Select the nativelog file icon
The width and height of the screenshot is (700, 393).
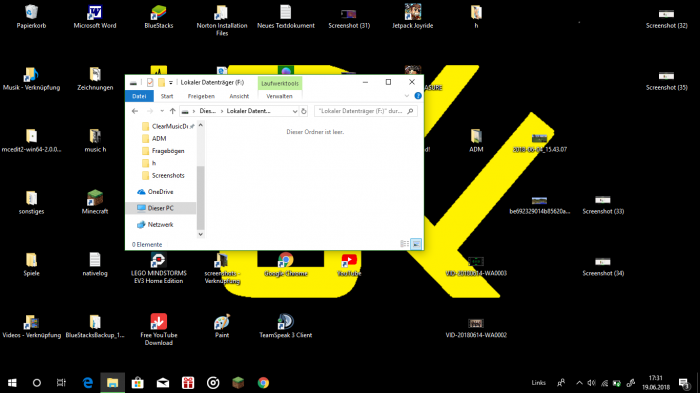pyautogui.click(x=95, y=264)
